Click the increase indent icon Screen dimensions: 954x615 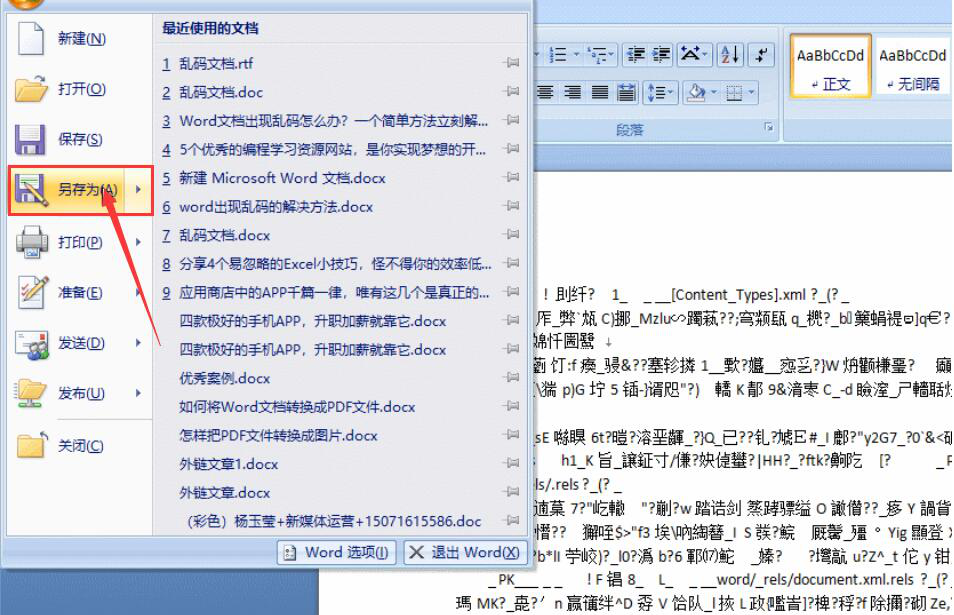click(661, 55)
